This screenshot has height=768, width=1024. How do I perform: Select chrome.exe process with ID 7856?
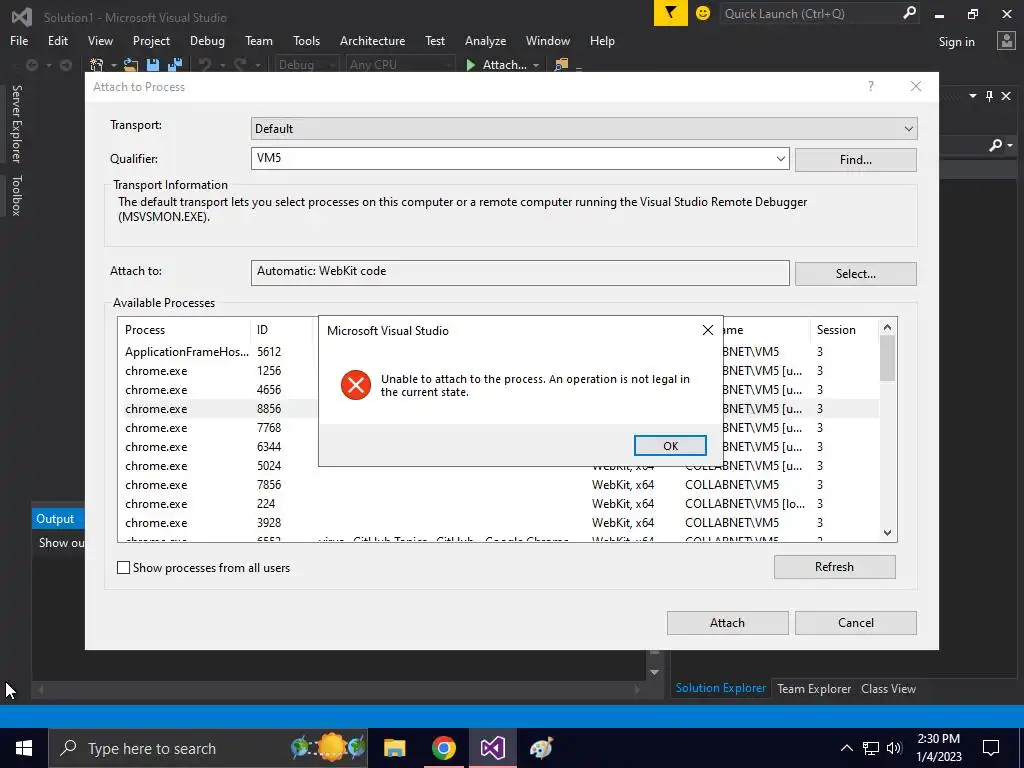coord(498,485)
